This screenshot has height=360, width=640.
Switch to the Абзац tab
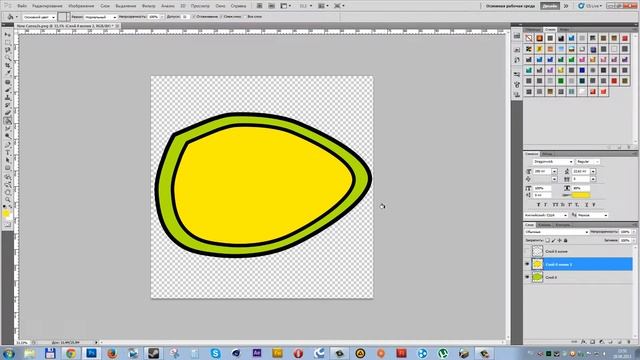(x=547, y=154)
